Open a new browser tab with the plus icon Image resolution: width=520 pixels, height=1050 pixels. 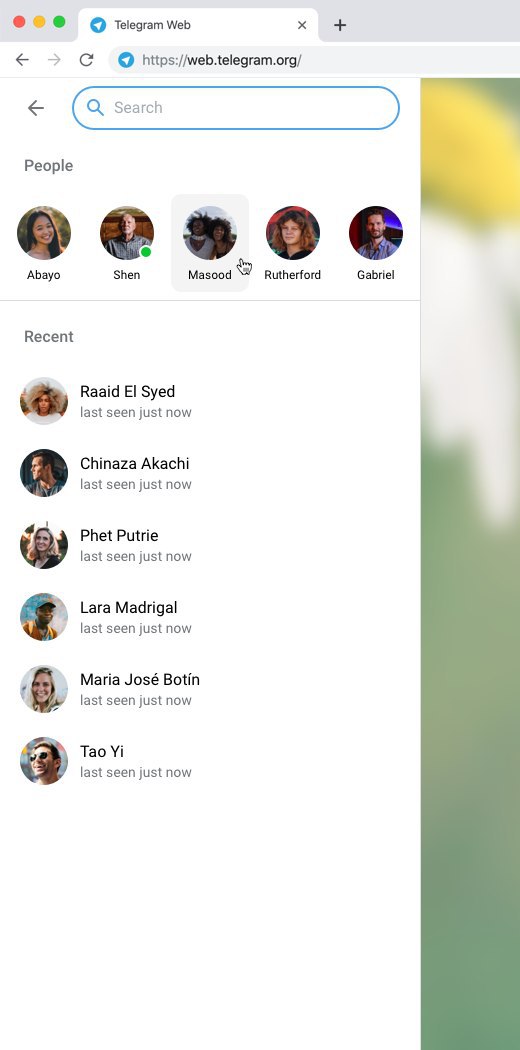click(x=340, y=25)
